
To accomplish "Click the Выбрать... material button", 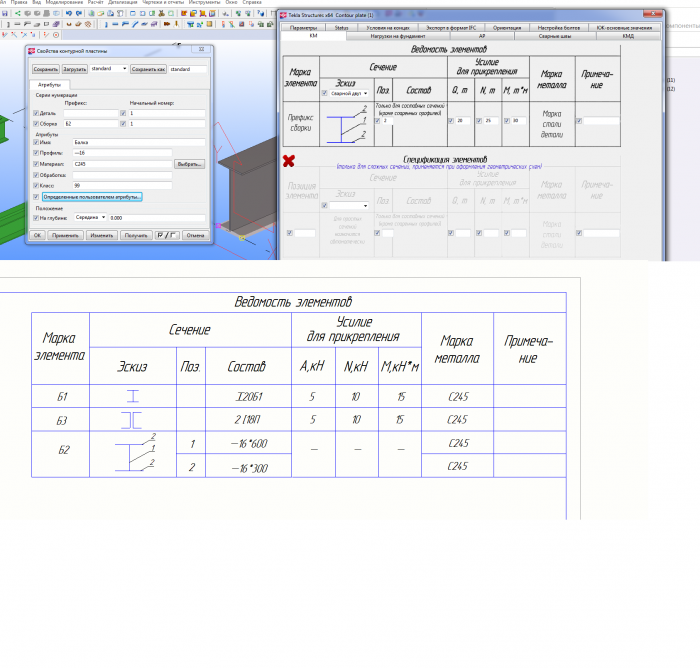I will (x=189, y=164).
